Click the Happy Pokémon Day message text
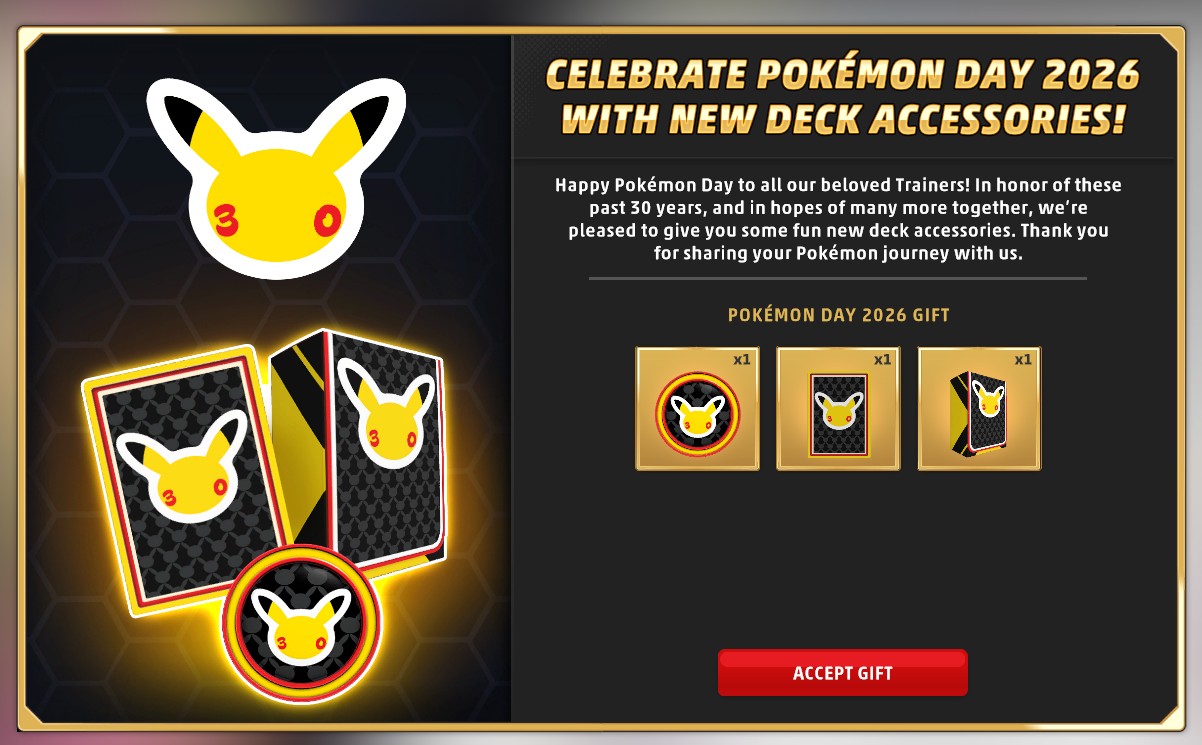 838,219
